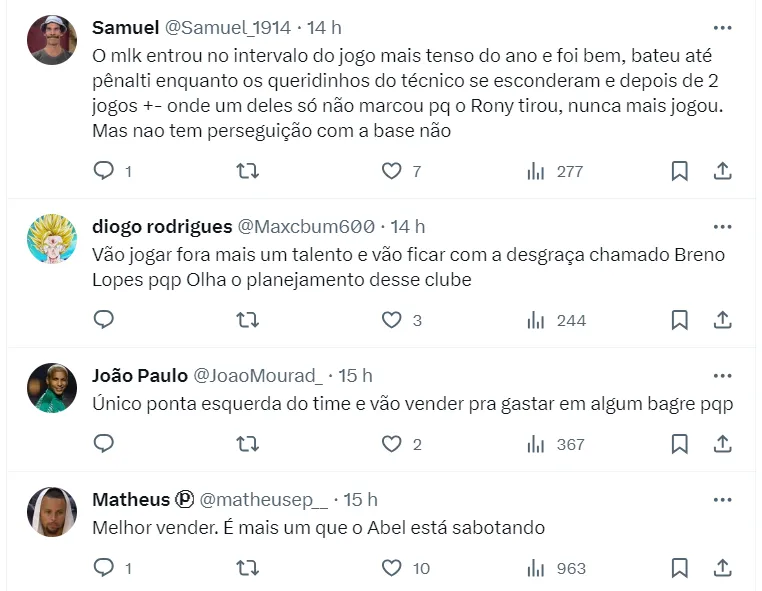Like diogo rodrigues' tweet

tap(392, 320)
